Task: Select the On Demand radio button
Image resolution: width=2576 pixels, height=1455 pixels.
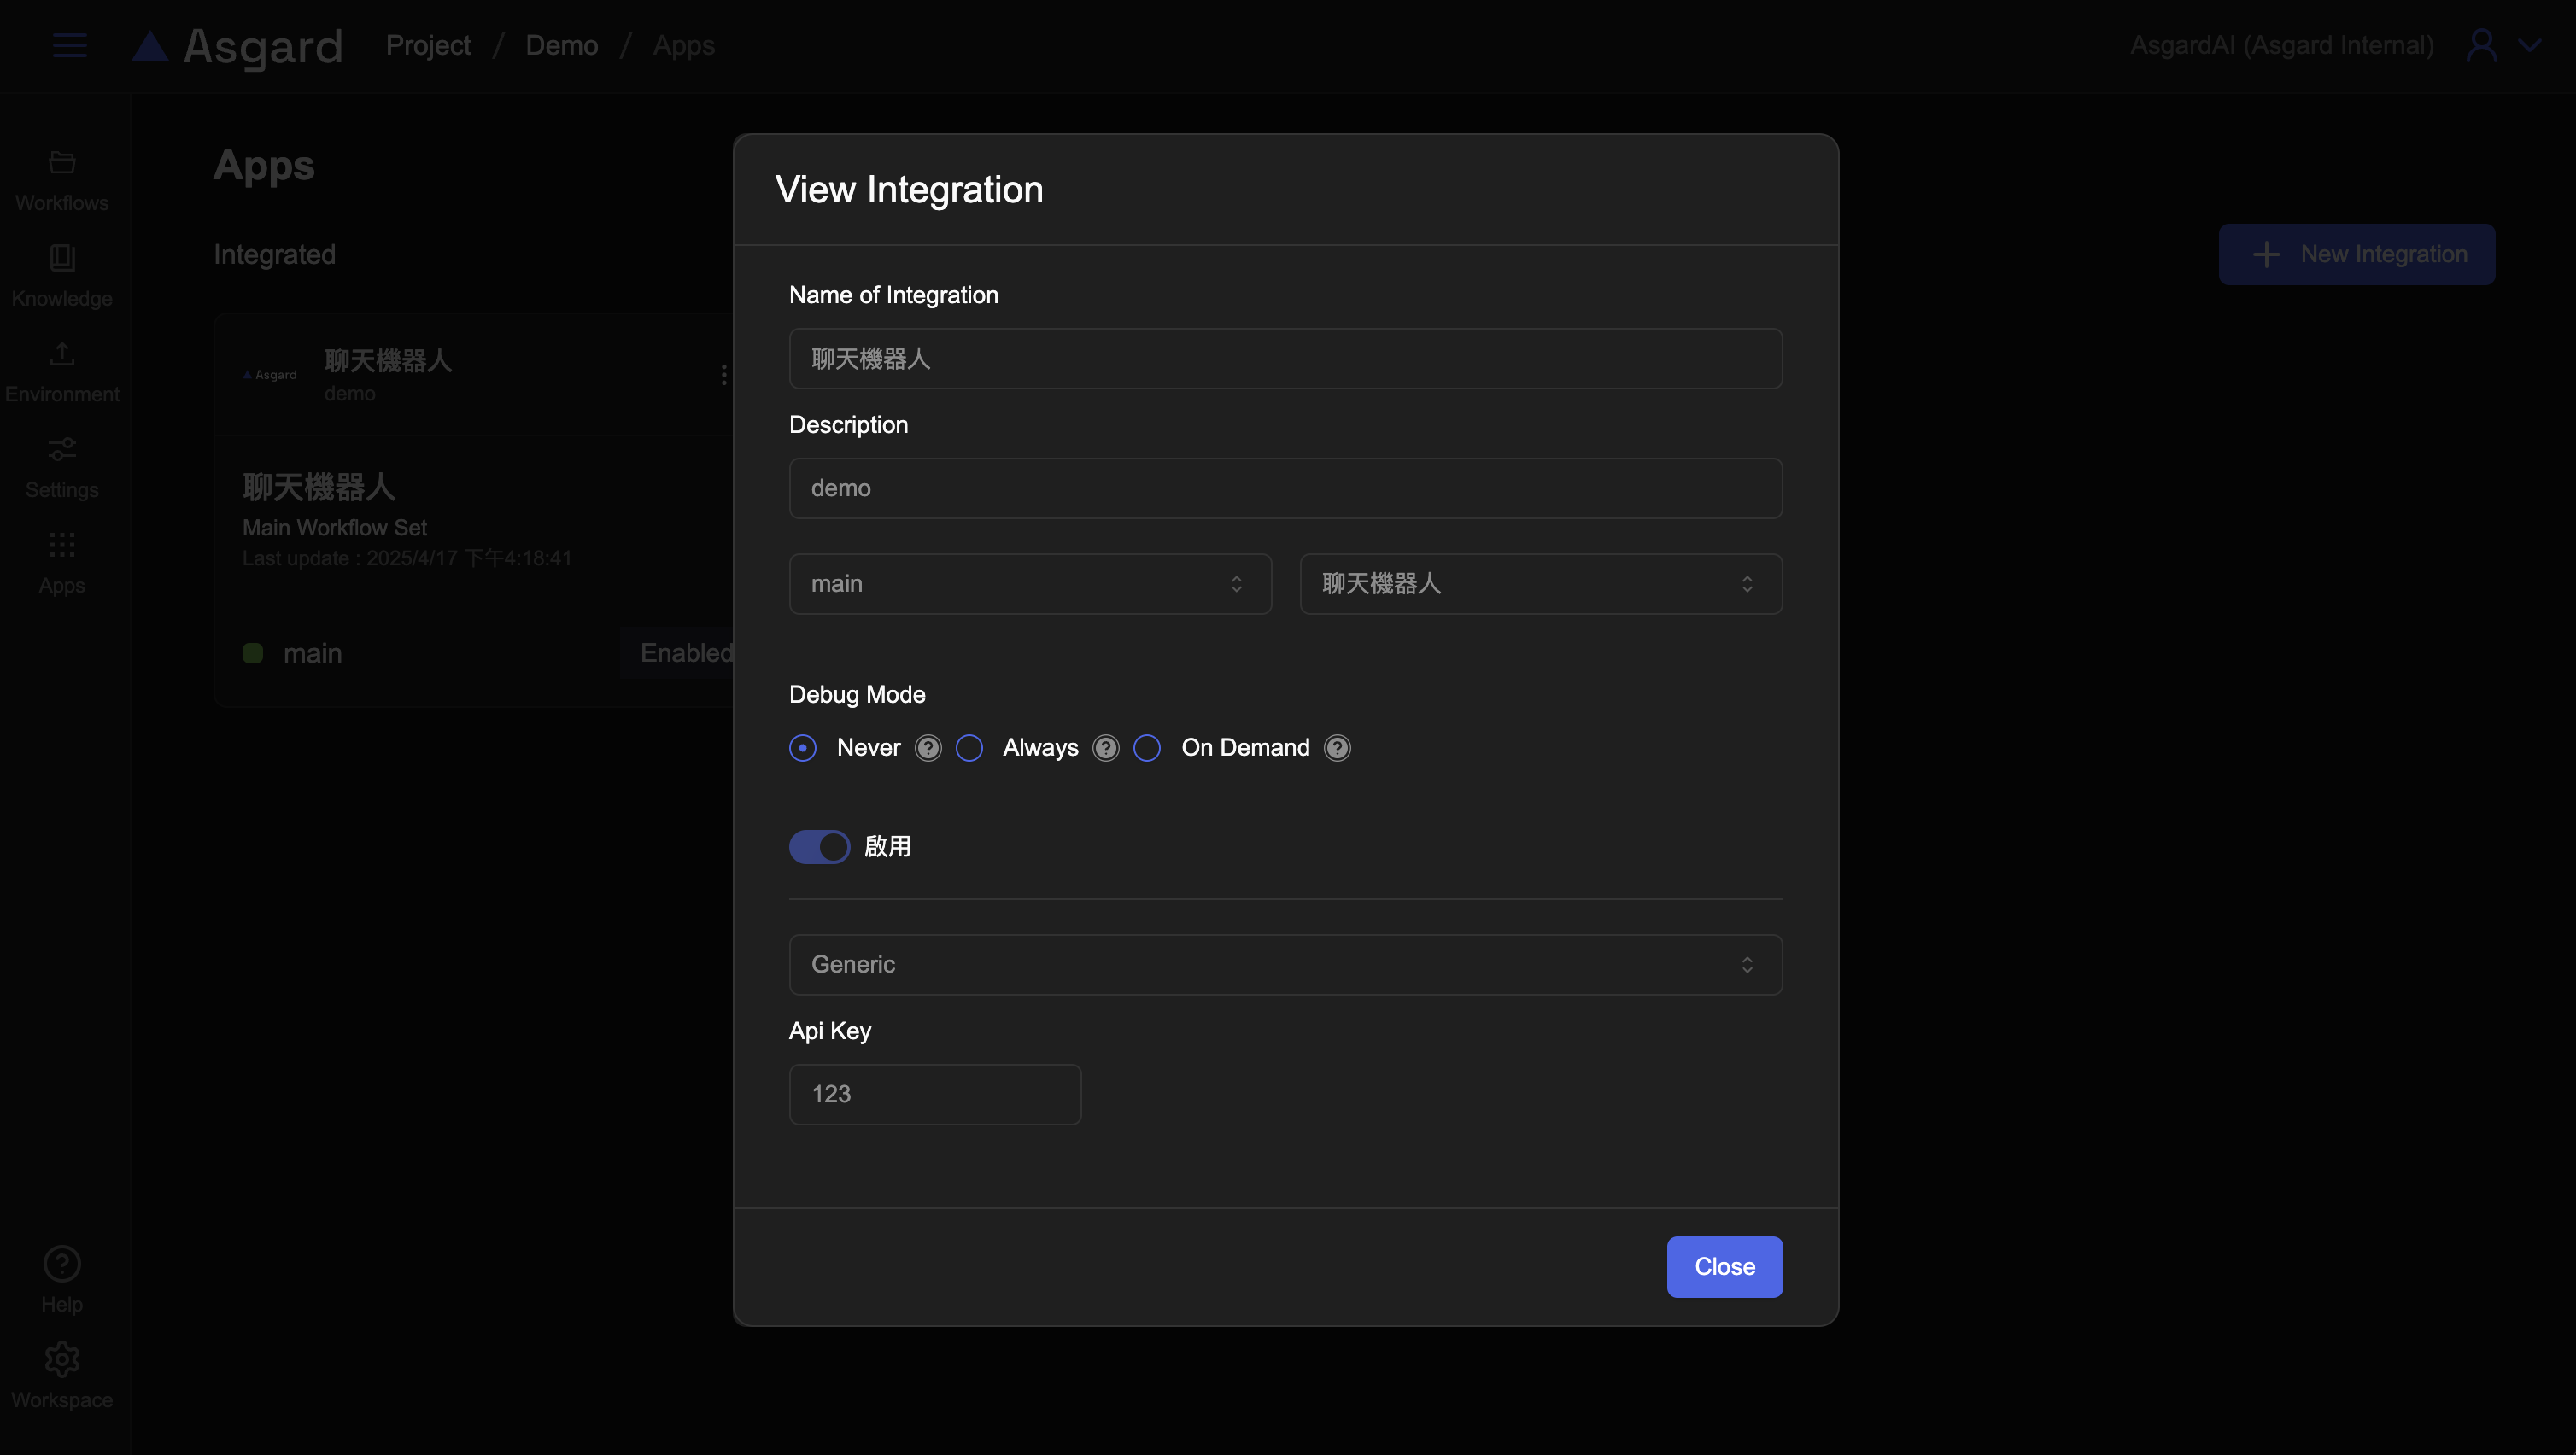Action: [x=1147, y=748]
